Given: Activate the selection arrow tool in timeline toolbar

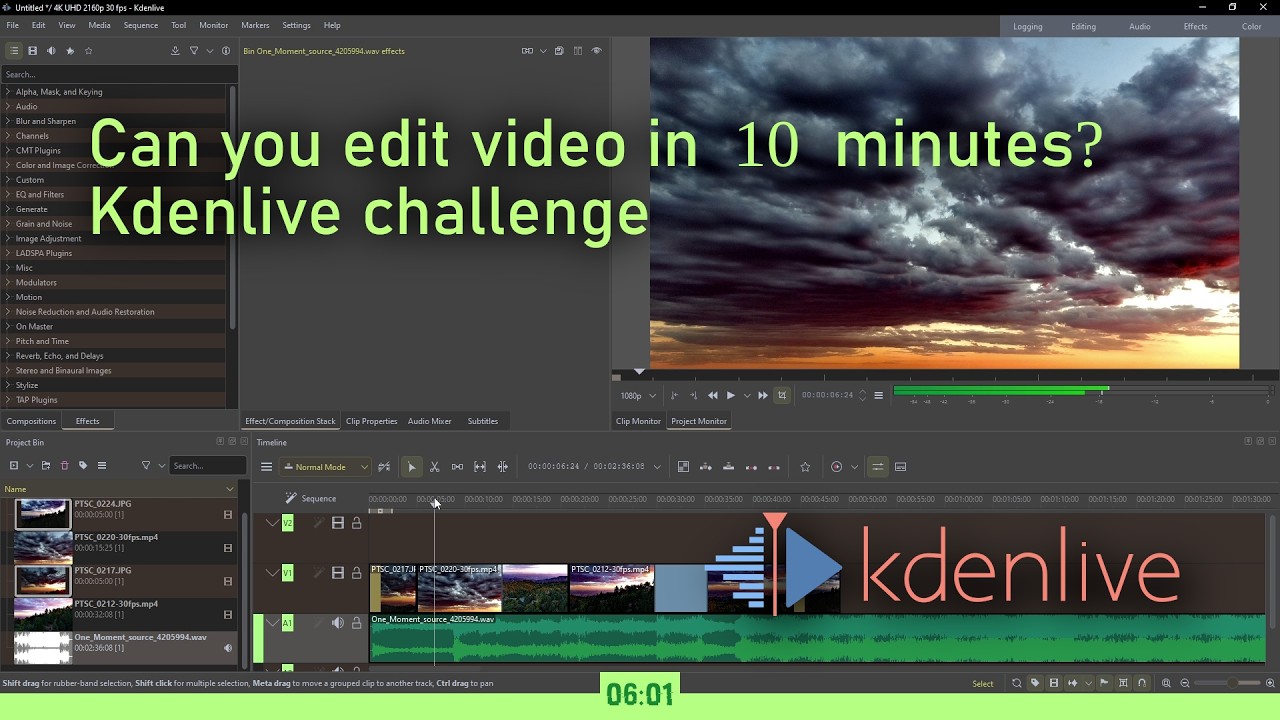Looking at the screenshot, I should 411,467.
